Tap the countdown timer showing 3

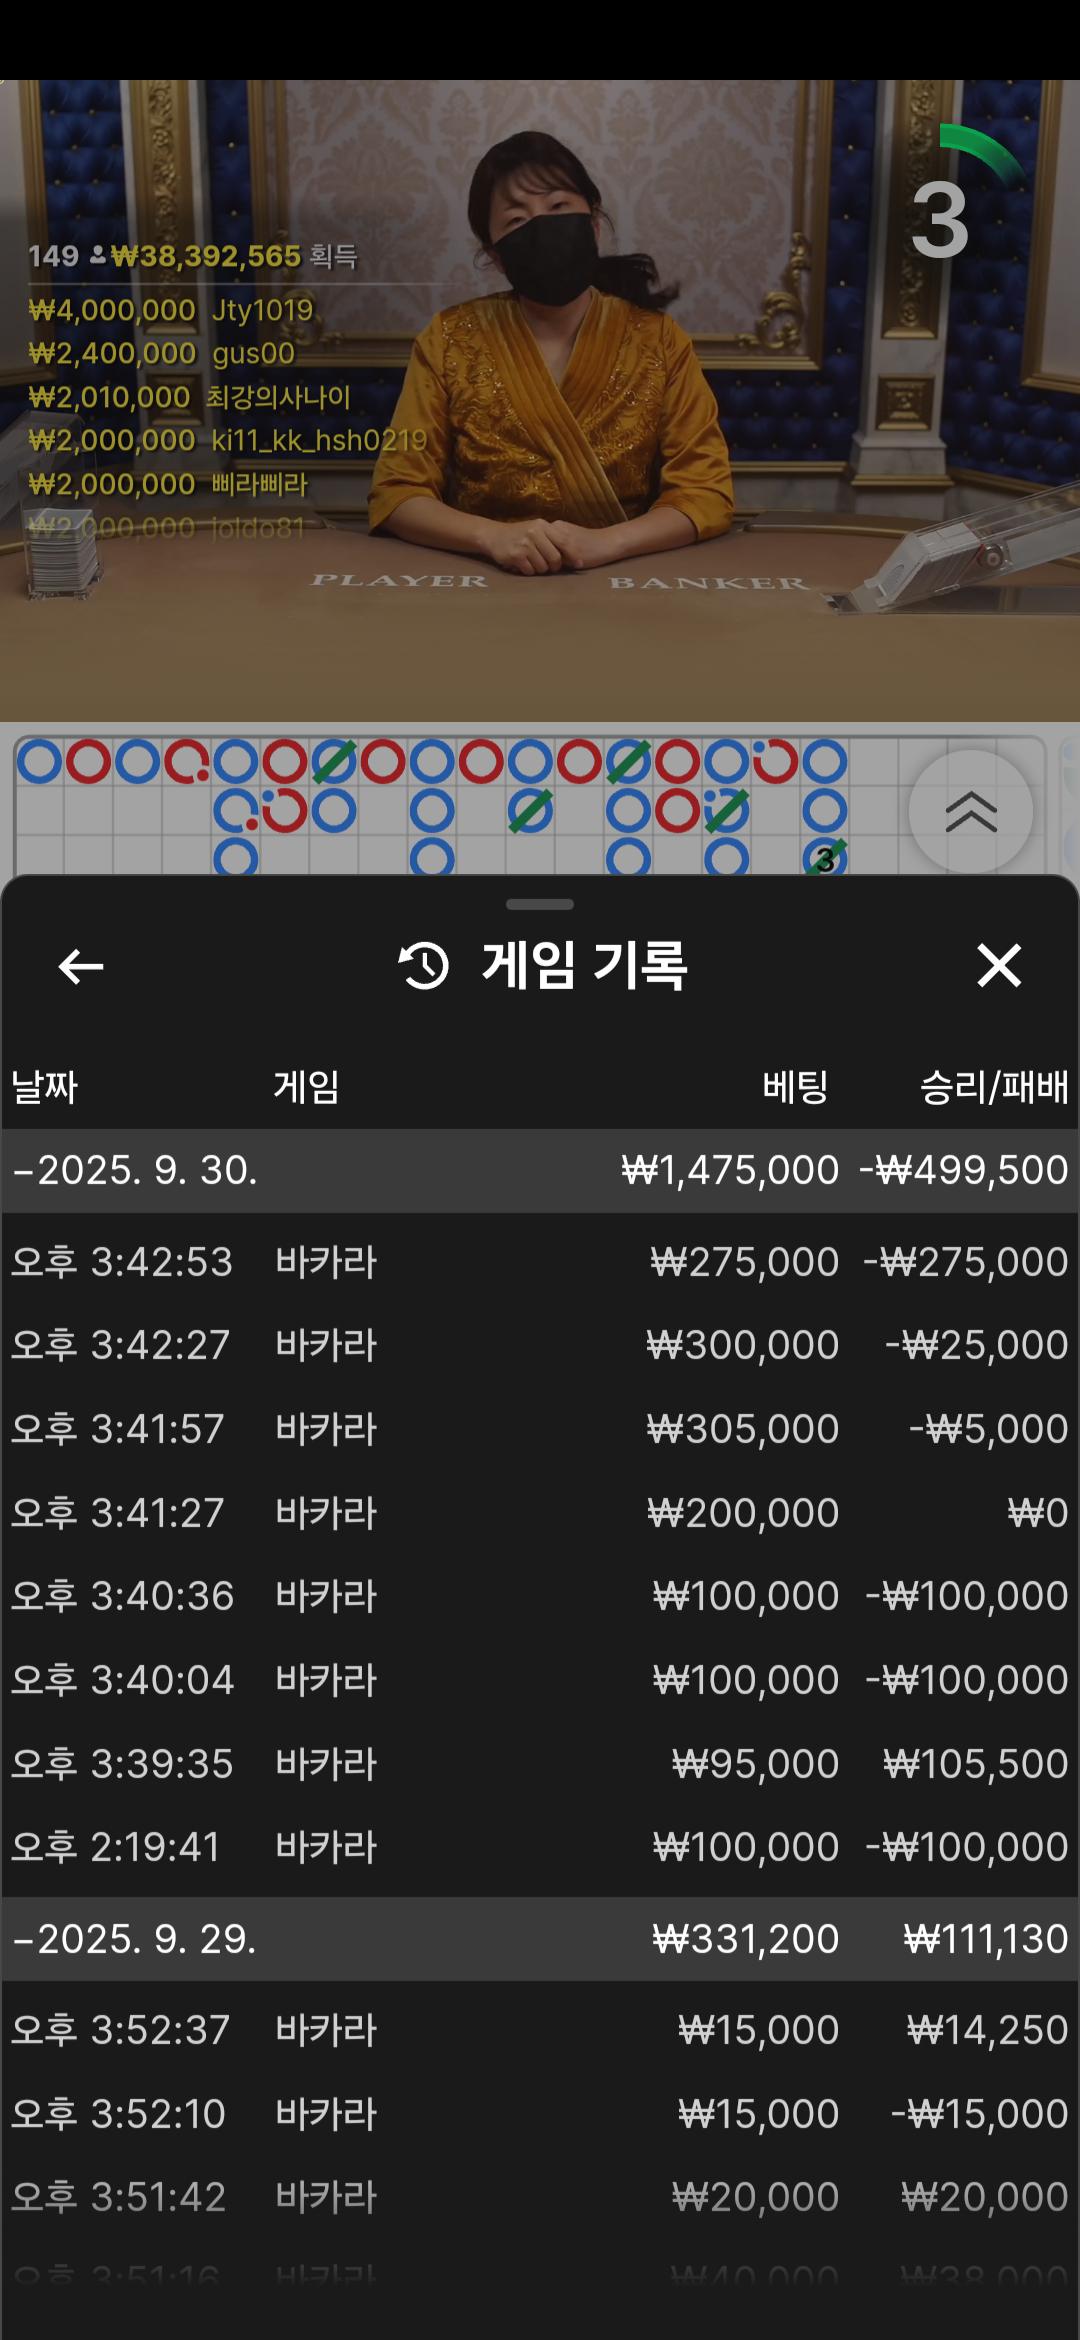pos(940,220)
